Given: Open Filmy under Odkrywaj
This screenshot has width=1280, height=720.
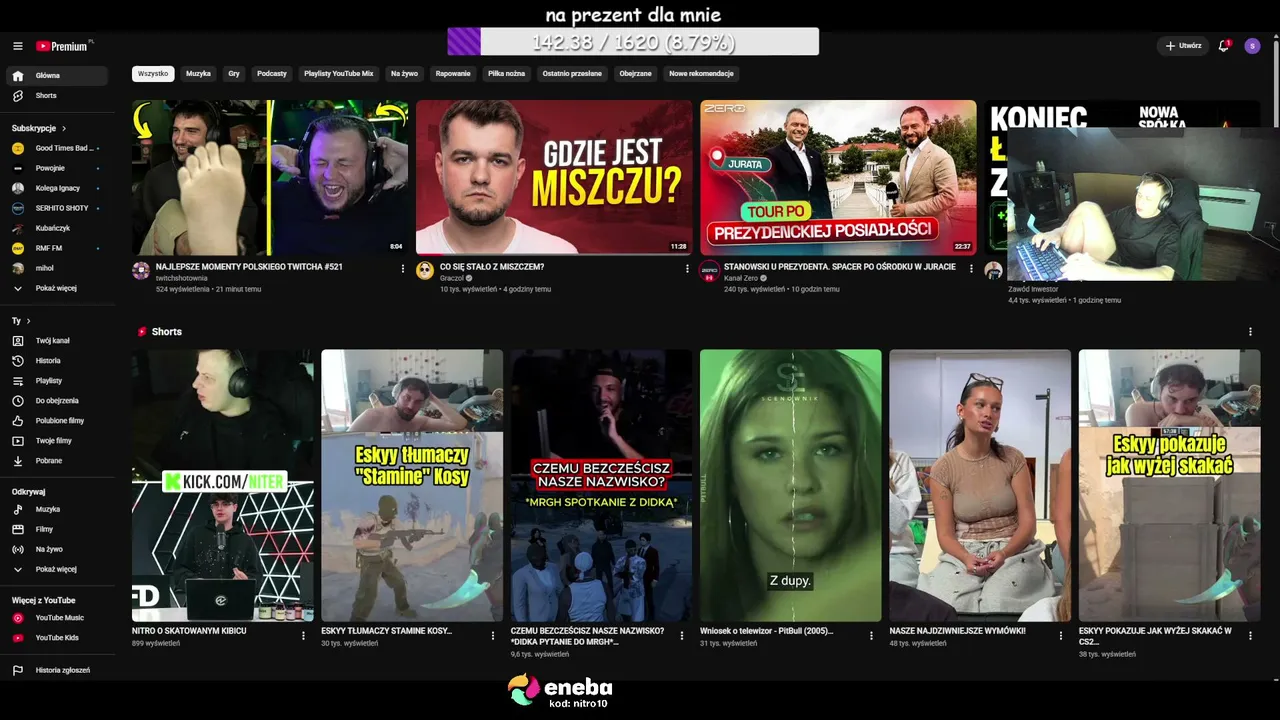Looking at the screenshot, I should point(57,530).
